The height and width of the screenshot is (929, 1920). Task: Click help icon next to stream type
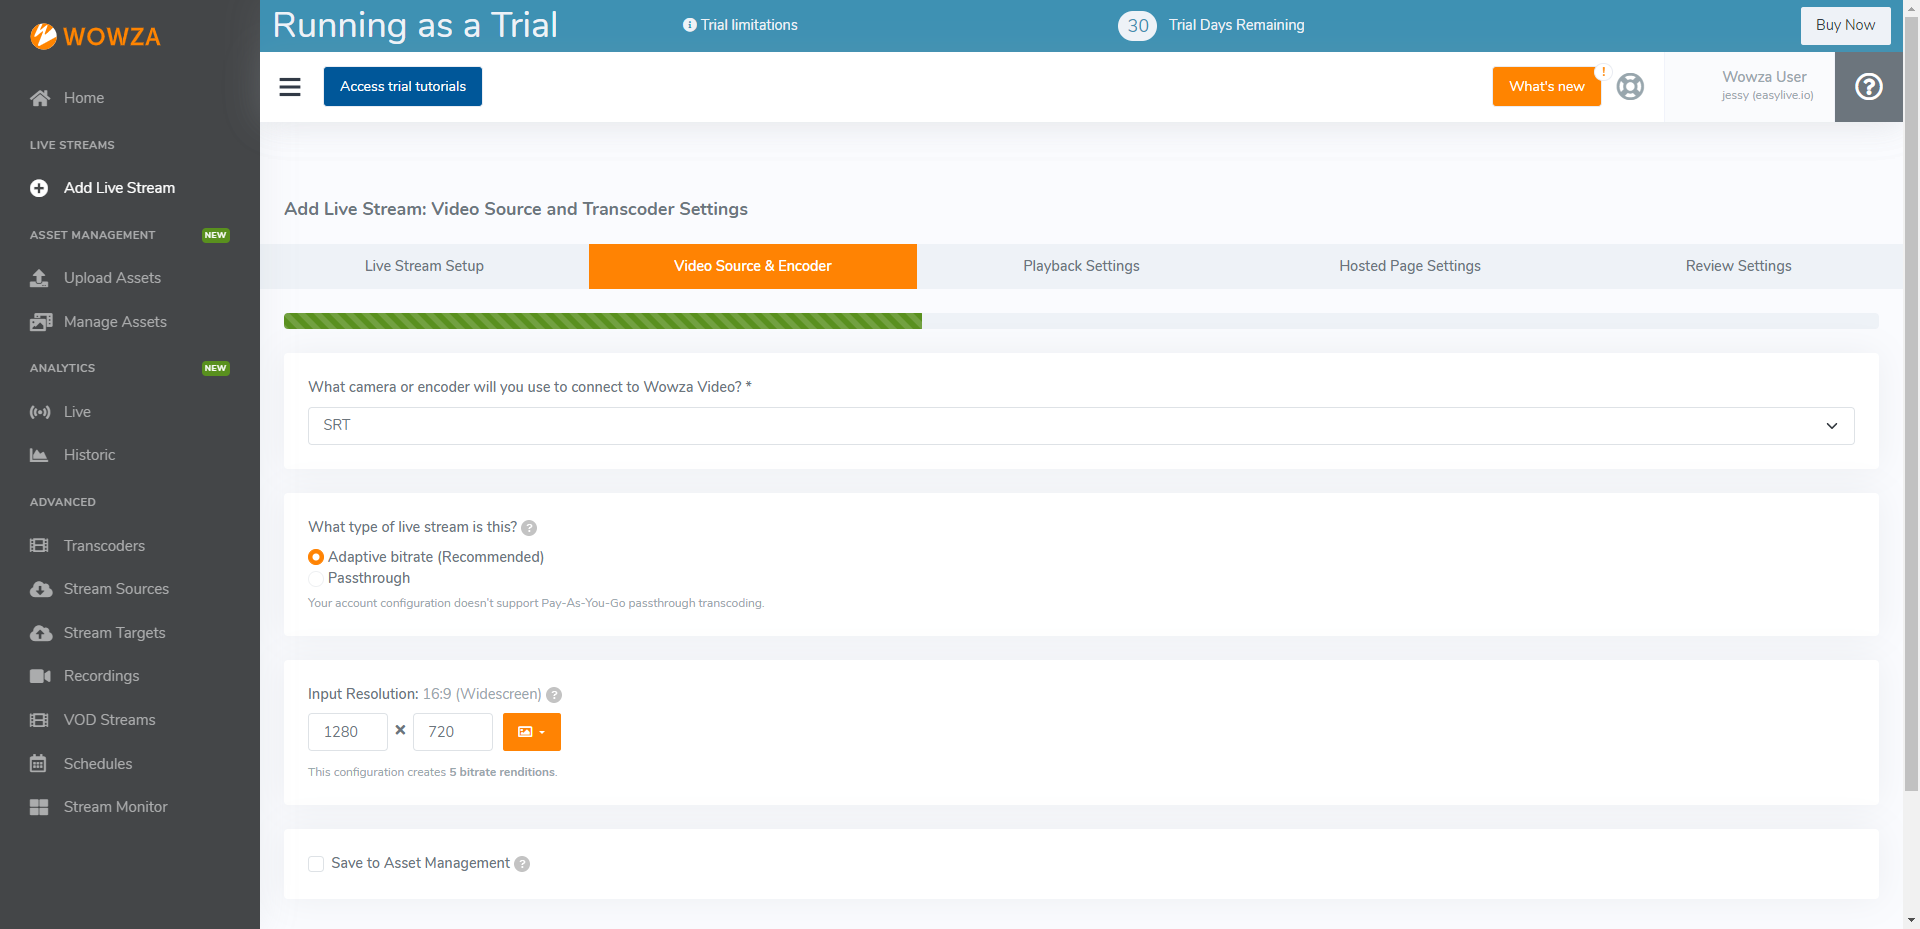(529, 528)
